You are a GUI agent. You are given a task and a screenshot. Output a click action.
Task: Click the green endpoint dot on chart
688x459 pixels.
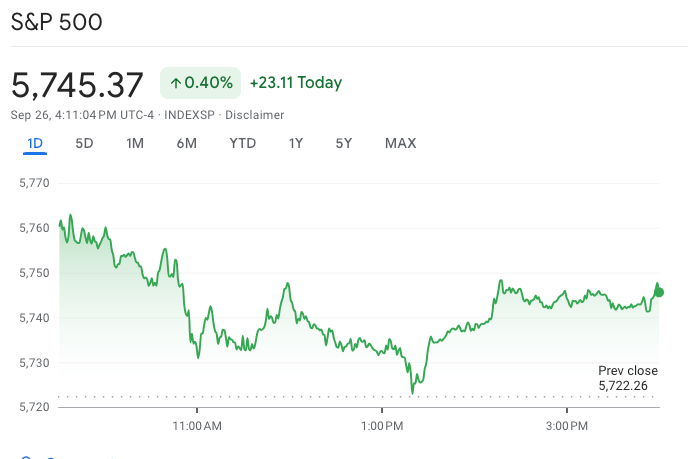point(658,292)
